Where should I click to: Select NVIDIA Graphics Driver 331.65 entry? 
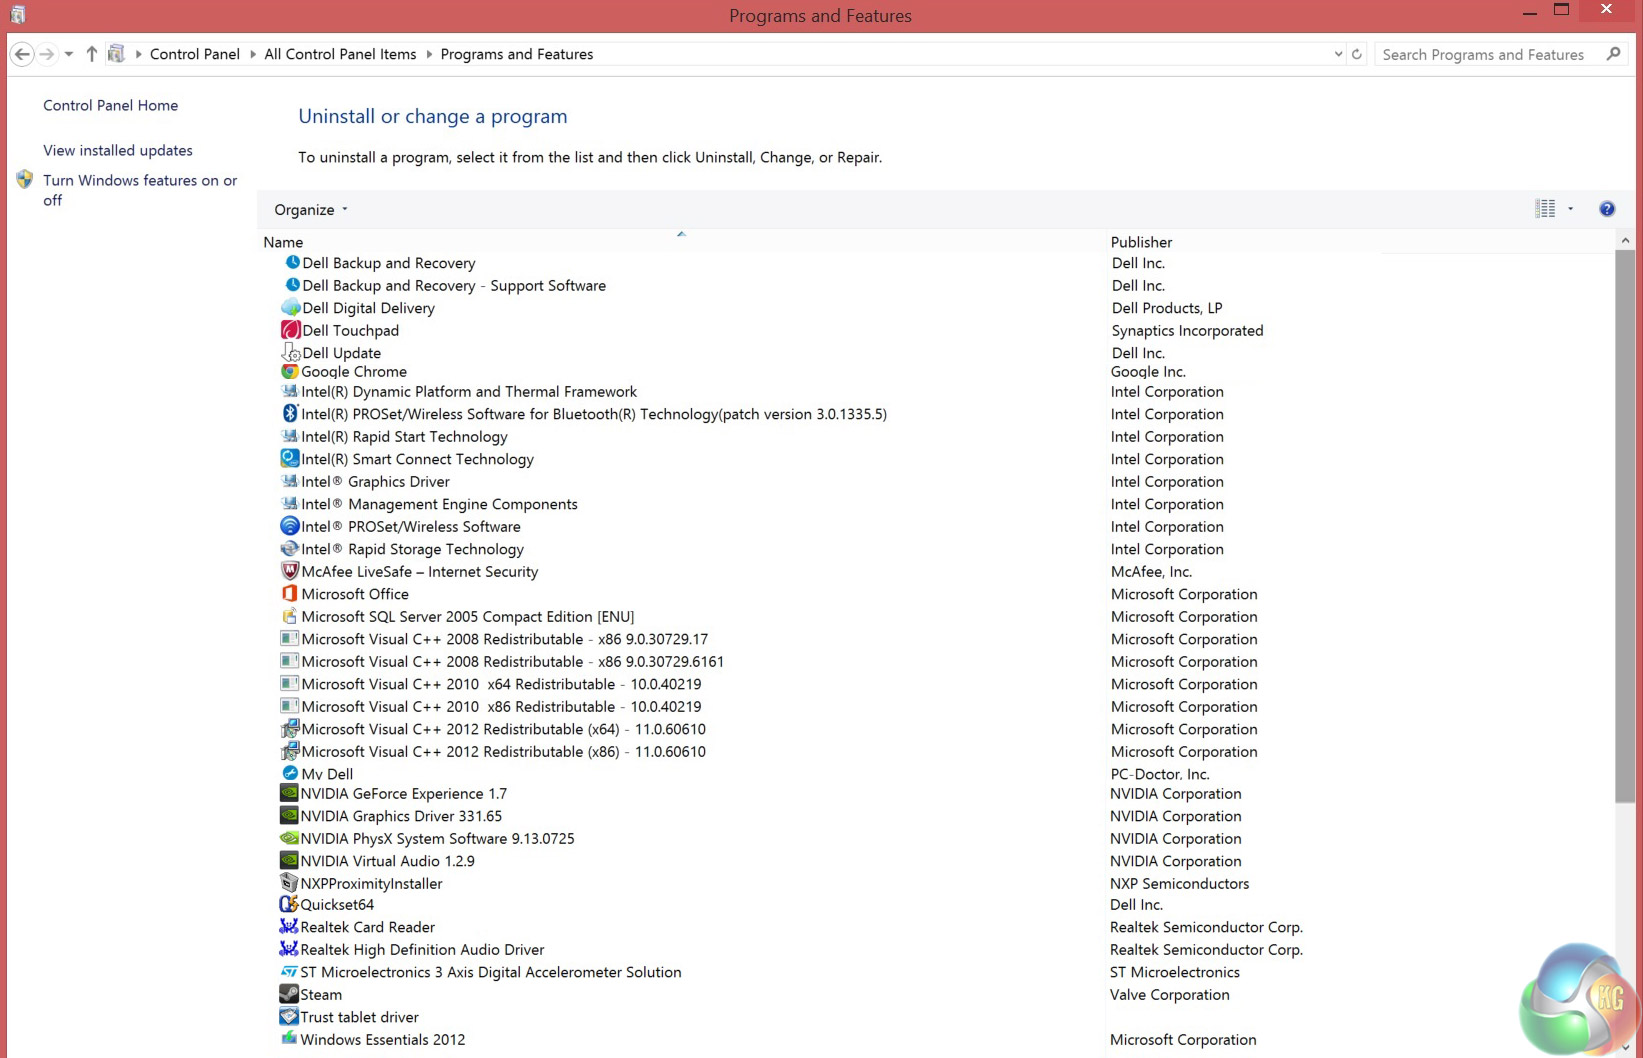401,816
